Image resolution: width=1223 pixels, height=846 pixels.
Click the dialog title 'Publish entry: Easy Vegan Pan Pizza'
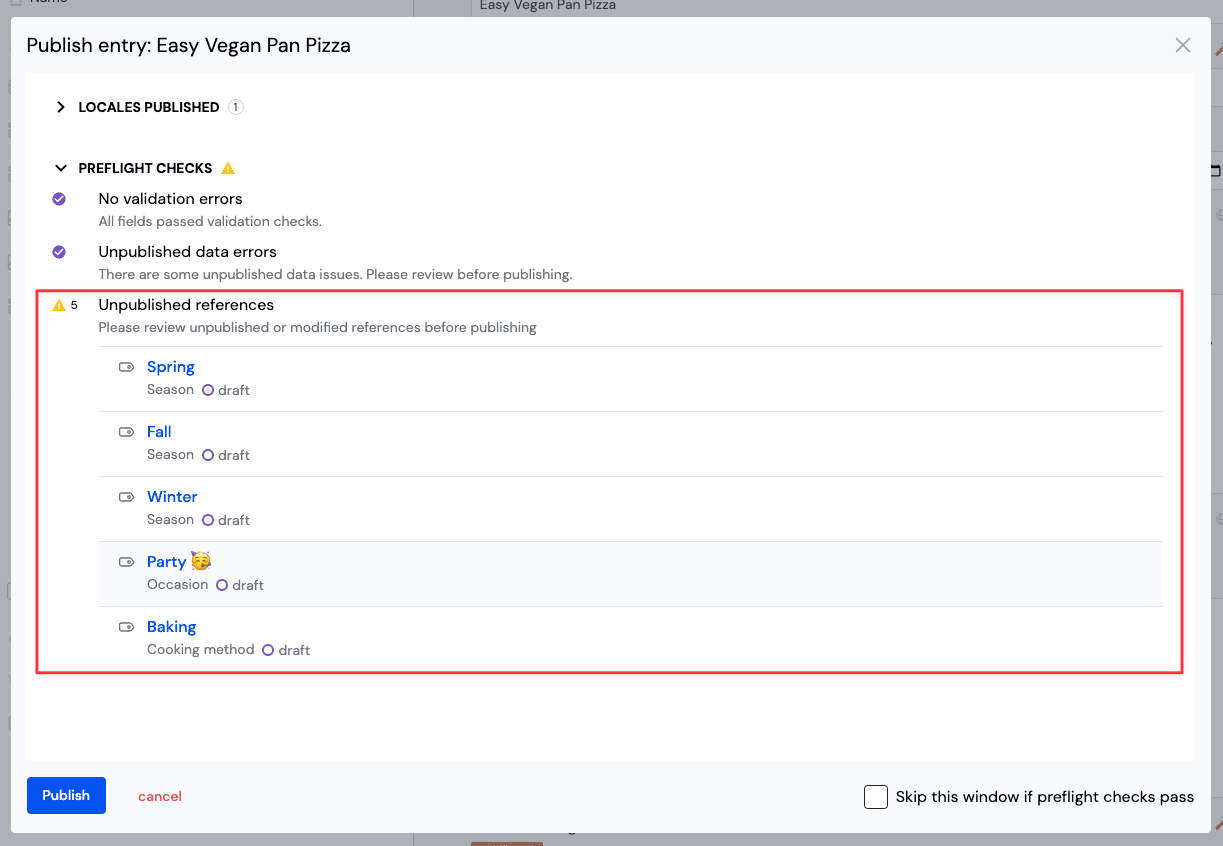point(189,45)
